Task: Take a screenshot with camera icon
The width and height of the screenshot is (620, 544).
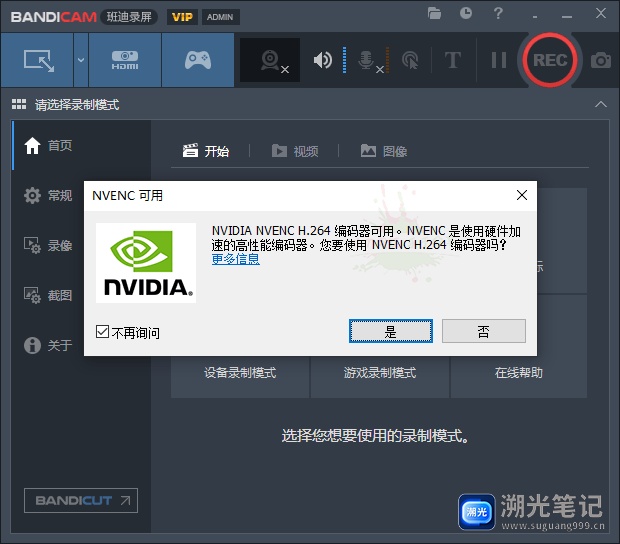Action: pyautogui.click(x=601, y=60)
